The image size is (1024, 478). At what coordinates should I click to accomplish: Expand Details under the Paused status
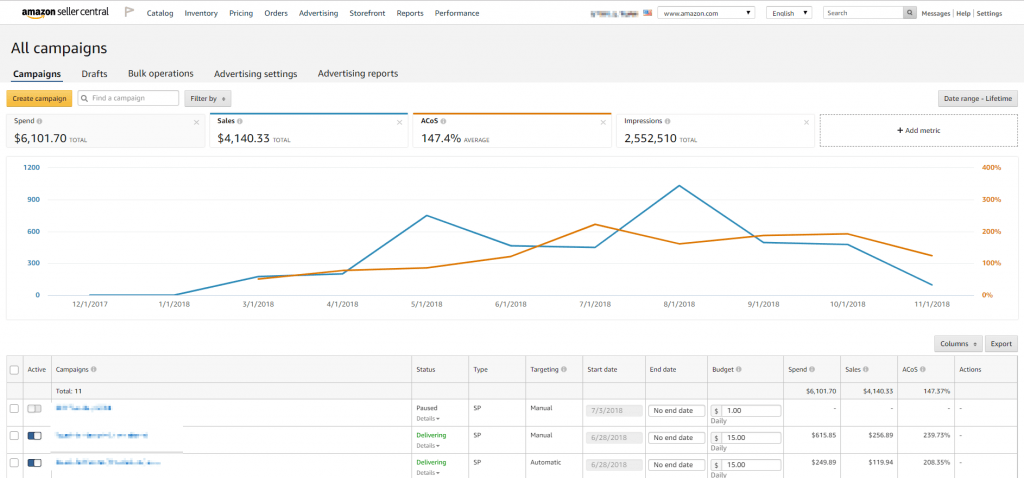(x=428, y=418)
